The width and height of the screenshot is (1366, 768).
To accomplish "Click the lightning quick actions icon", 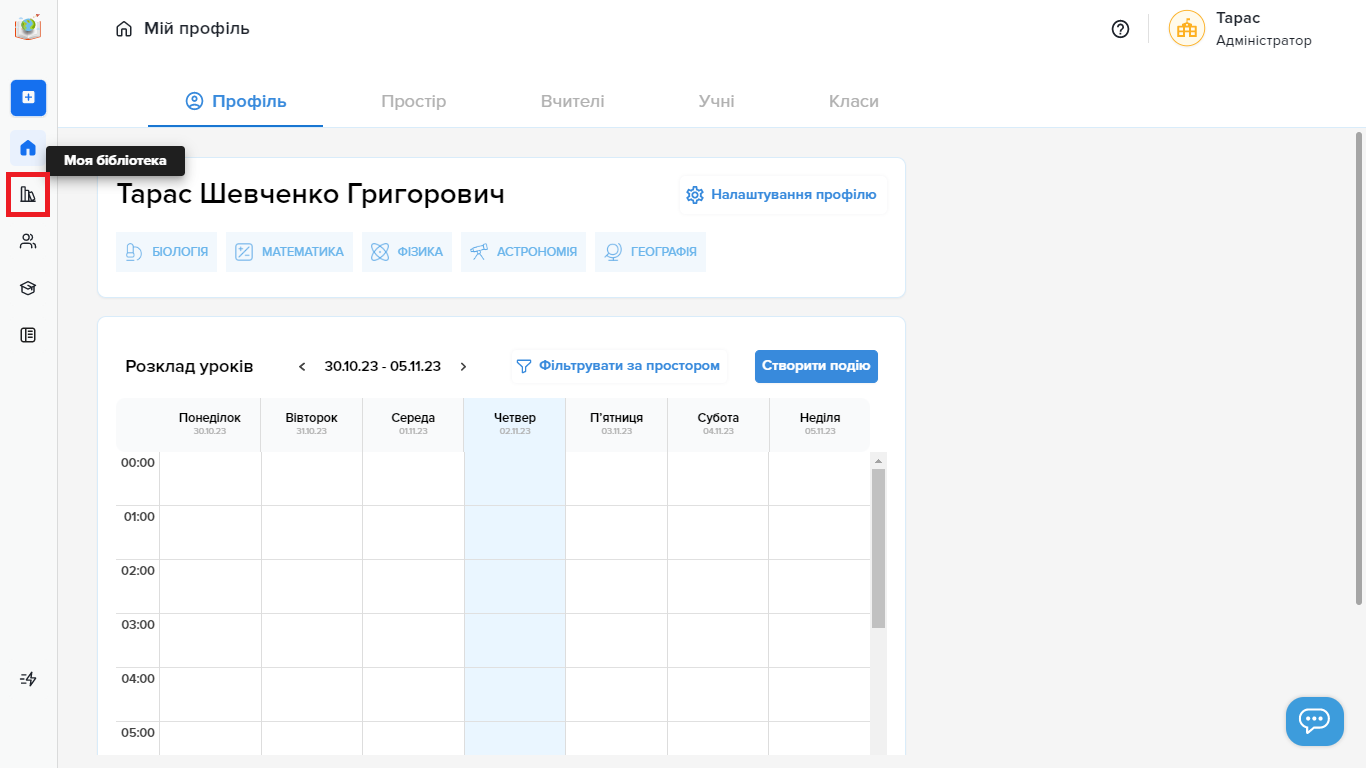I will pyautogui.click(x=28, y=679).
